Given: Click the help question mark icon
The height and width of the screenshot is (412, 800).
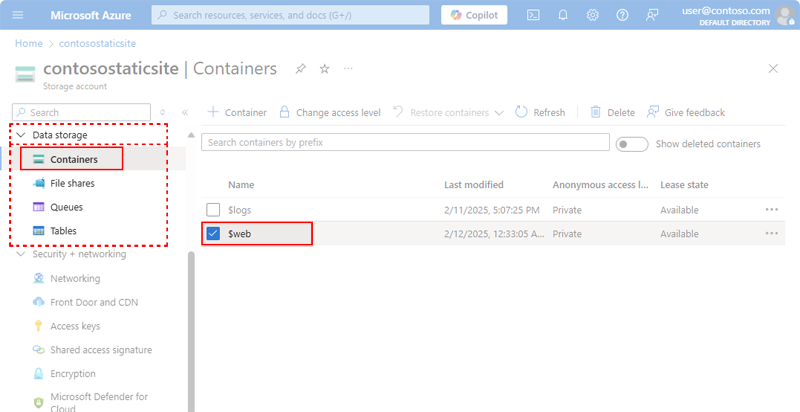Looking at the screenshot, I should click(623, 15).
